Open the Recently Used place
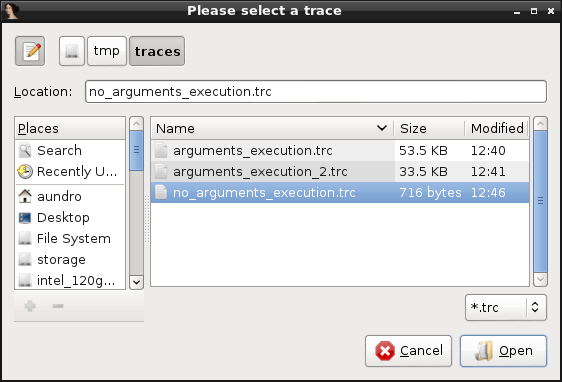The height and width of the screenshot is (382, 562). (70, 172)
